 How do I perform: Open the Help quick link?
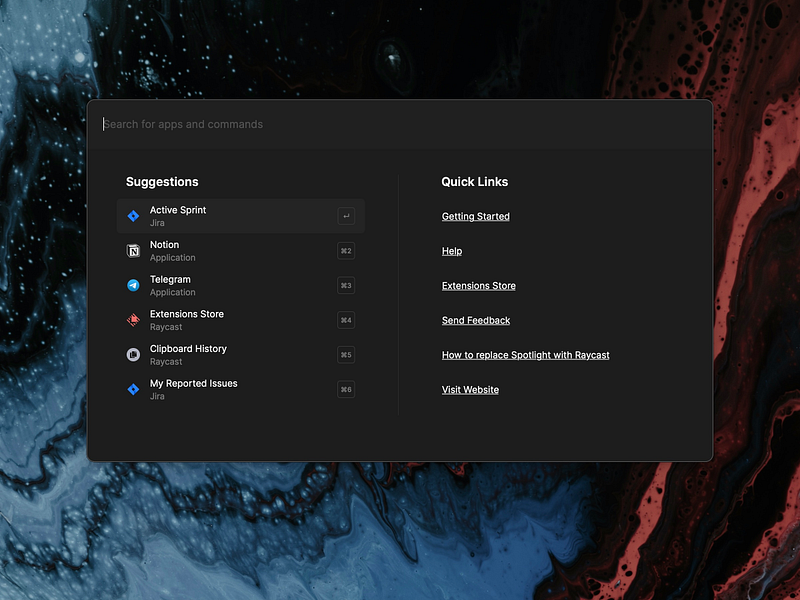tap(452, 251)
